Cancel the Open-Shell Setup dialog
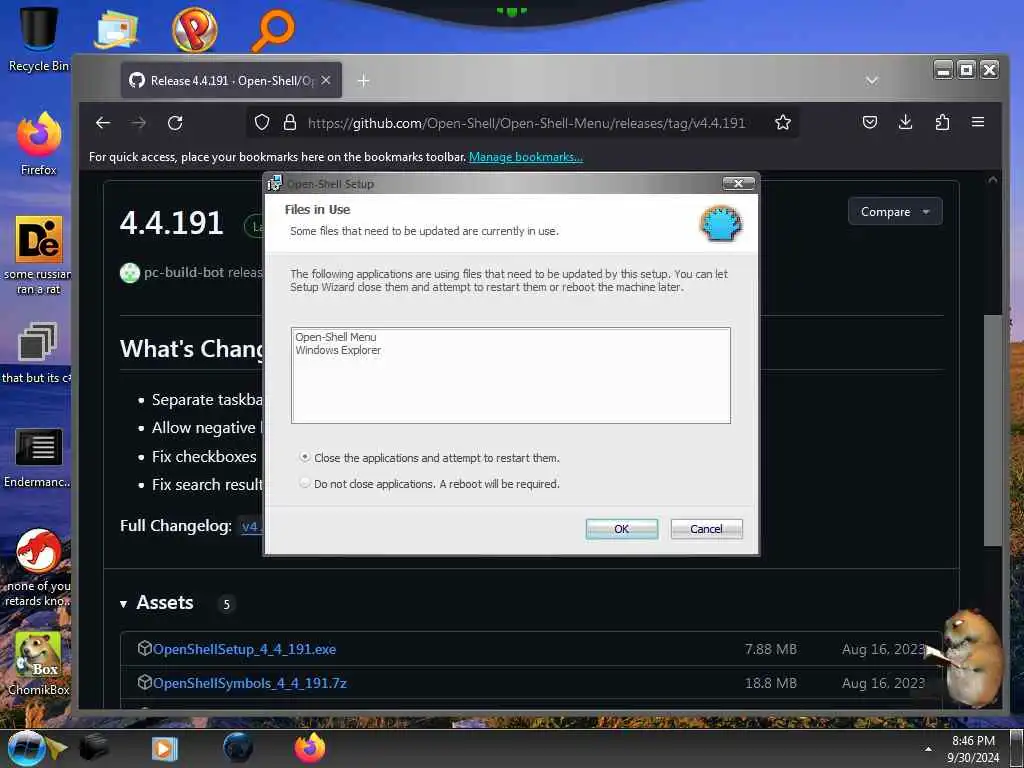The width and height of the screenshot is (1024, 768). point(707,529)
